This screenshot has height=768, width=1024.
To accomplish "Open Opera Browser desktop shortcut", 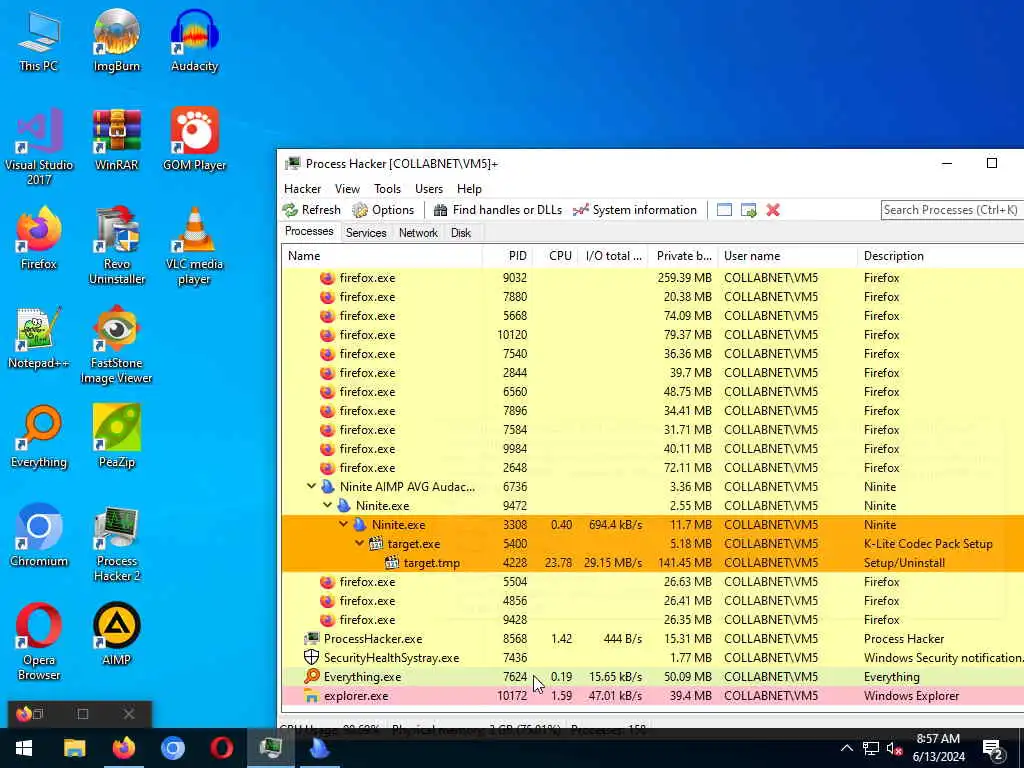I will (x=39, y=642).
